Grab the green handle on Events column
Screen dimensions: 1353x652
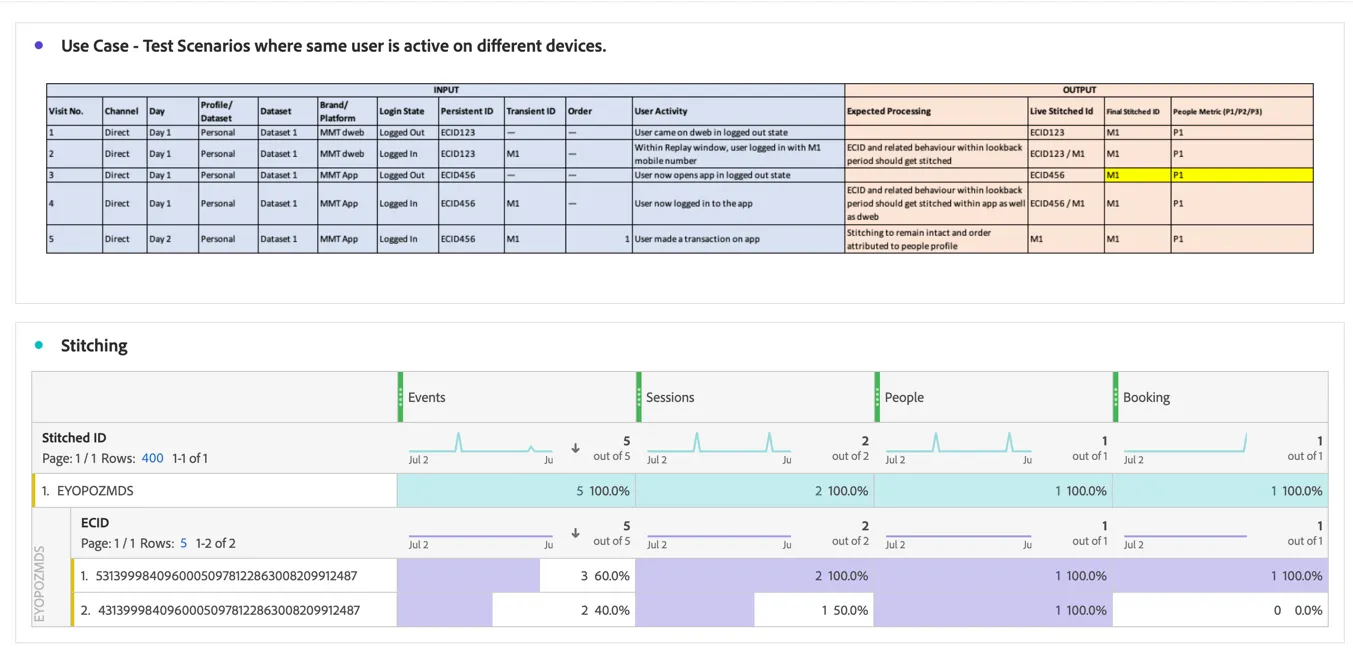(x=401, y=397)
